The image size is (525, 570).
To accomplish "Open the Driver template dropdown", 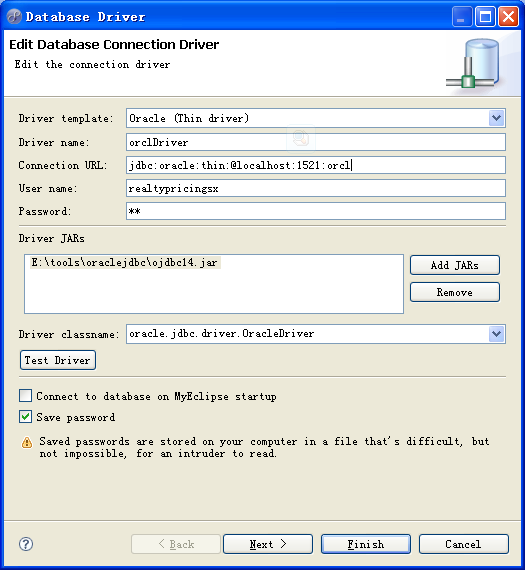I will pos(496,118).
